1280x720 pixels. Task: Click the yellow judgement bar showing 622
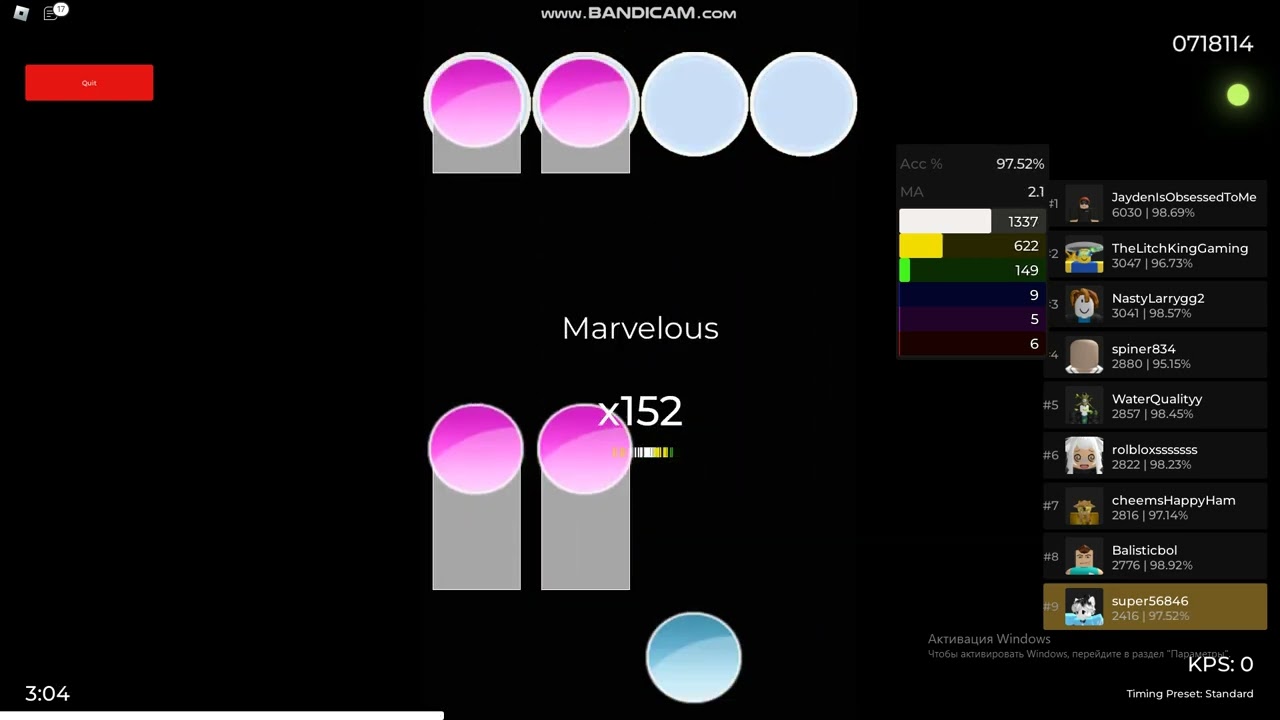[x=972, y=246]
